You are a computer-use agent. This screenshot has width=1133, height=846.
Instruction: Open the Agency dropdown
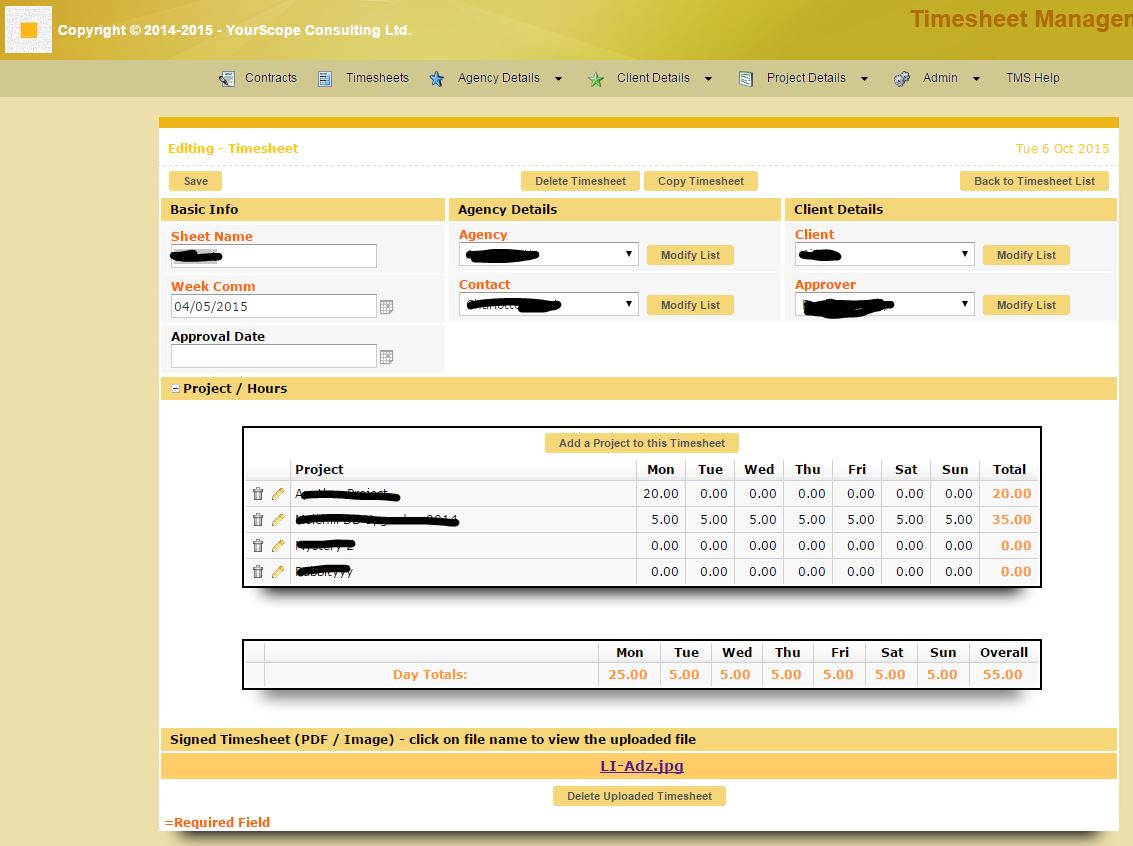548,254
